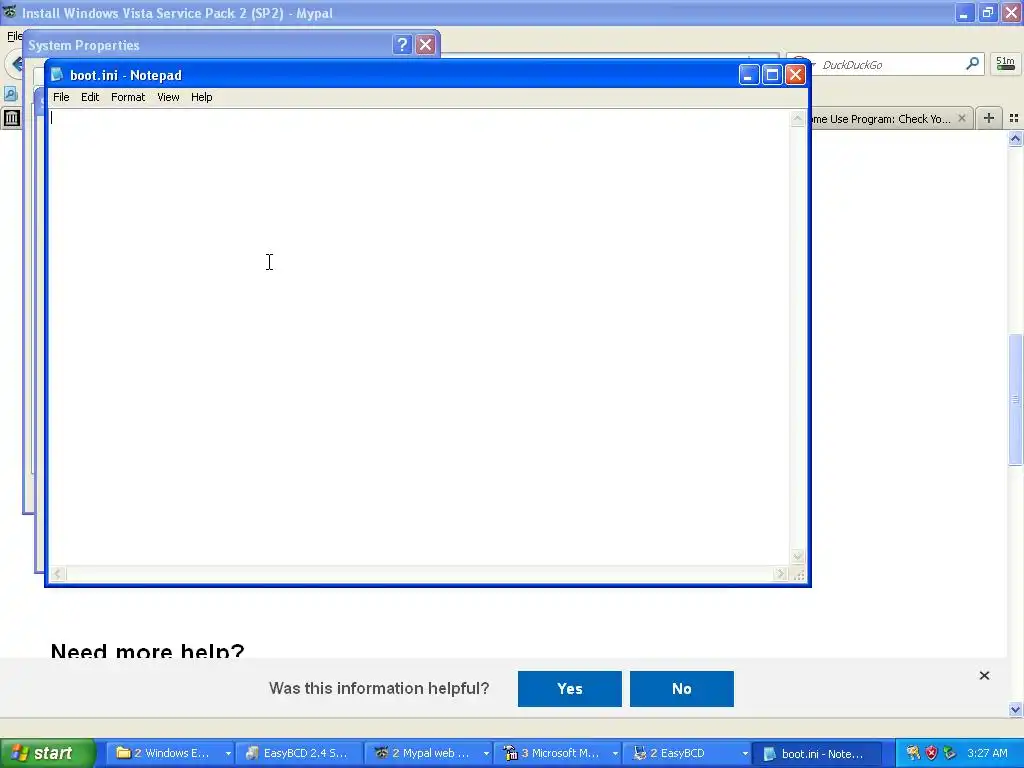Screen dimensions: 1024x768
Task: Click the Yes helpful feedback button
Action: tap(569, 688)
